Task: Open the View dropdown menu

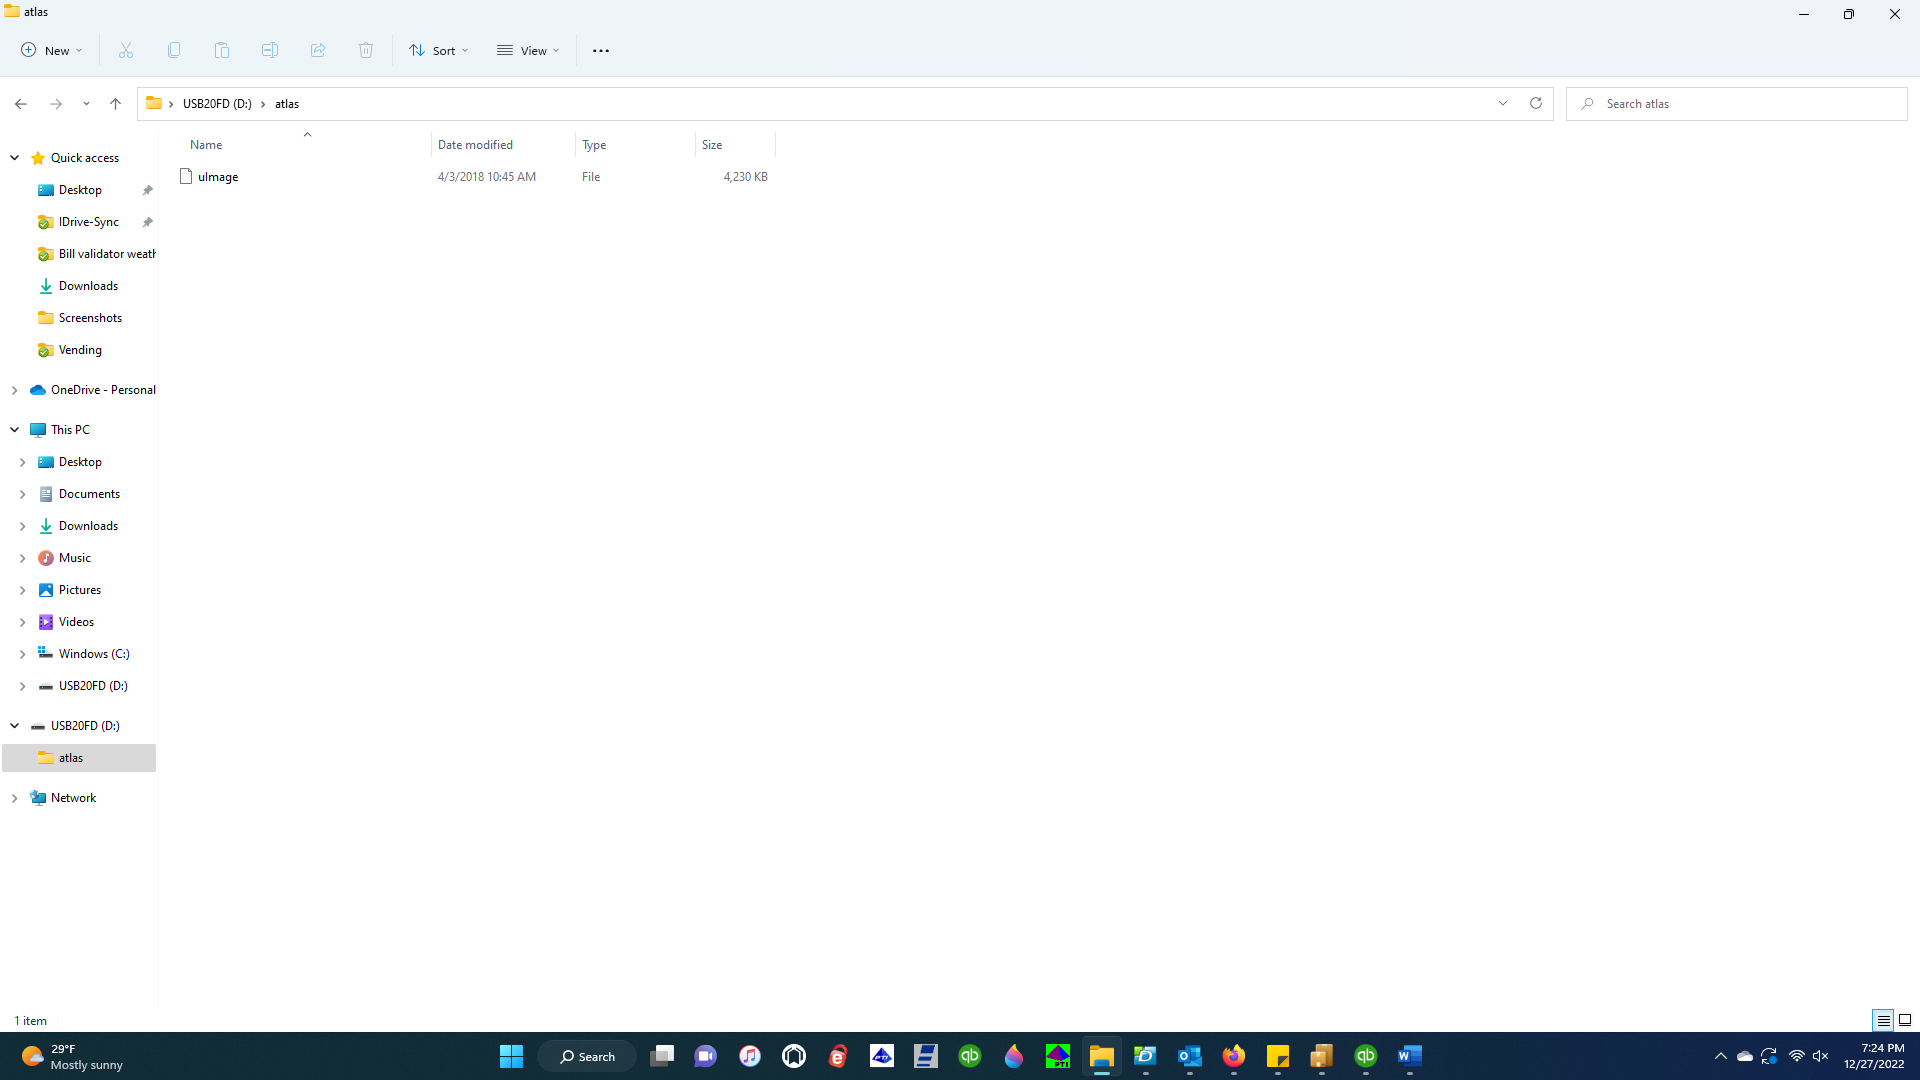Action: pos(528,50)
